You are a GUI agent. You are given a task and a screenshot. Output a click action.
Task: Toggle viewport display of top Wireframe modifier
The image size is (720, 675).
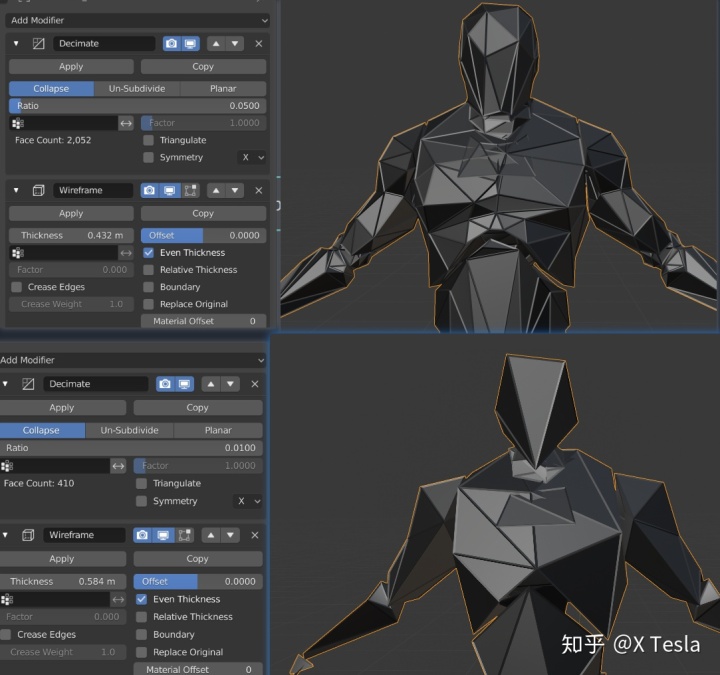pos(169,191)
